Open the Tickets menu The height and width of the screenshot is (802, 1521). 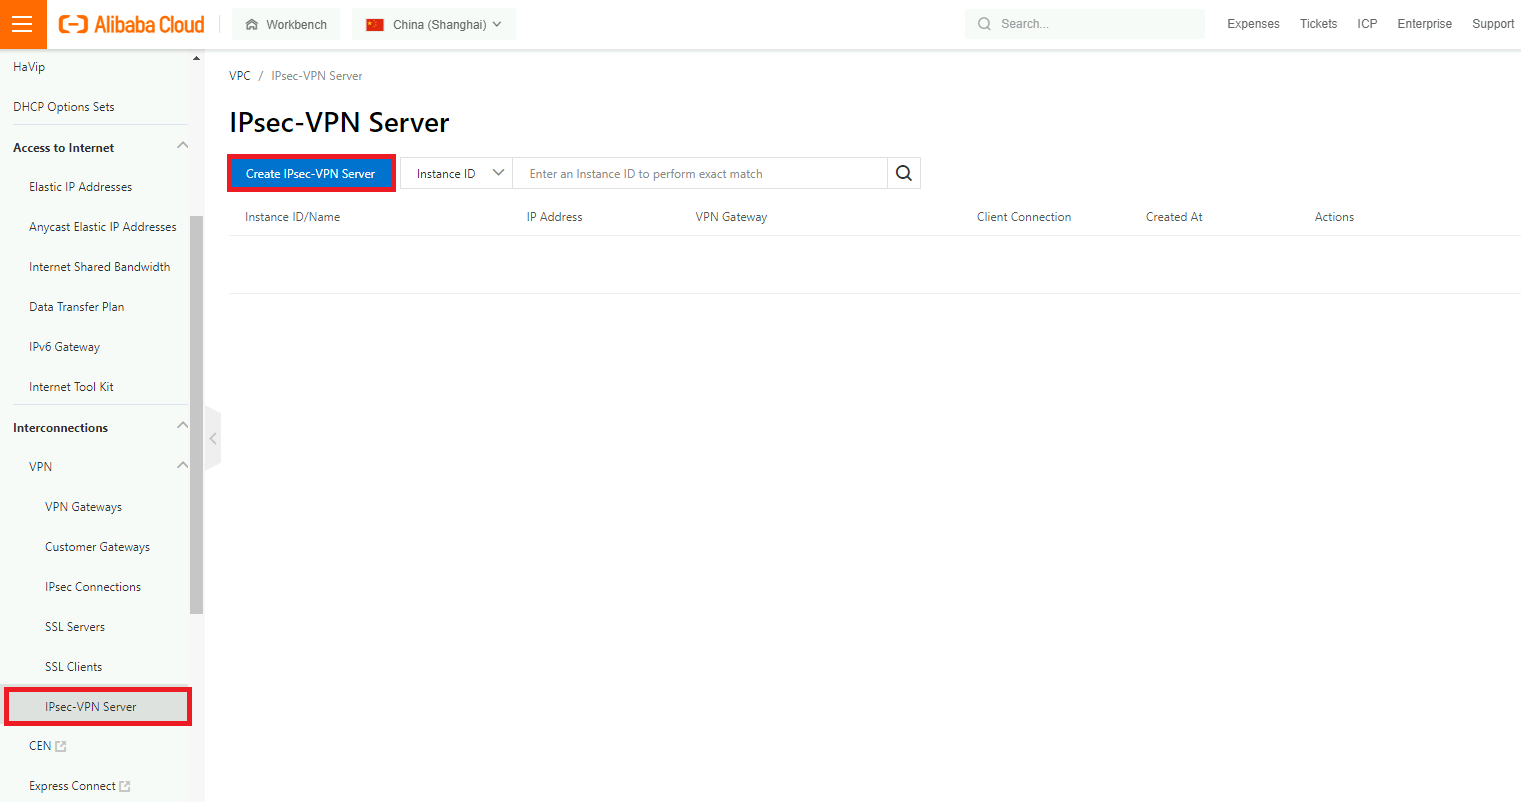coord(1318,24)
